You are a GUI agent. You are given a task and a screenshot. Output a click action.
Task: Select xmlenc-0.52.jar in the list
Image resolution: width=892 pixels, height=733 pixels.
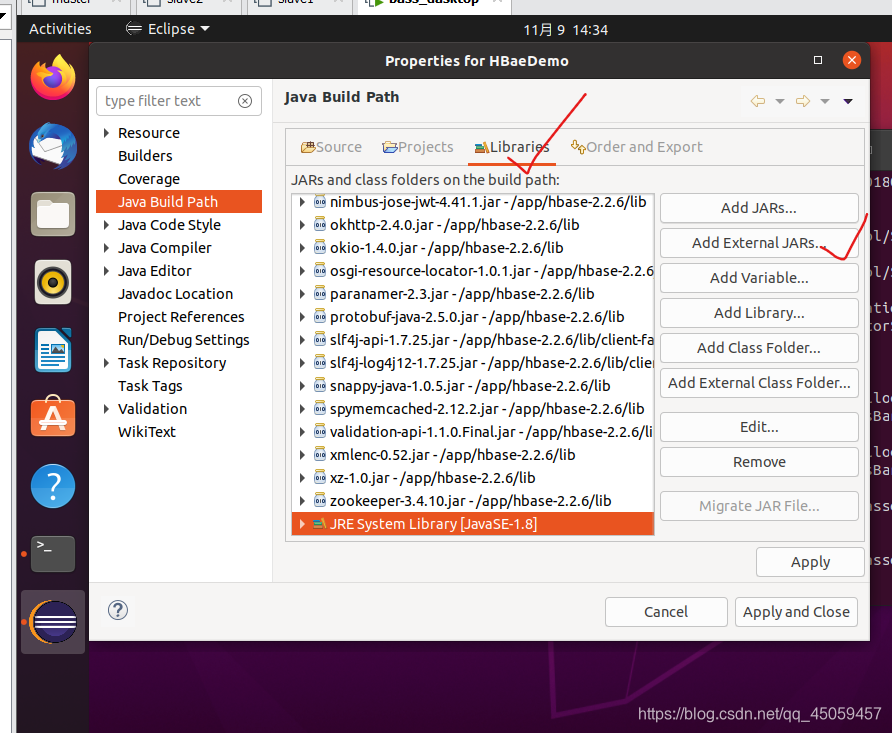pyautogui.click(x=473, y=455)
